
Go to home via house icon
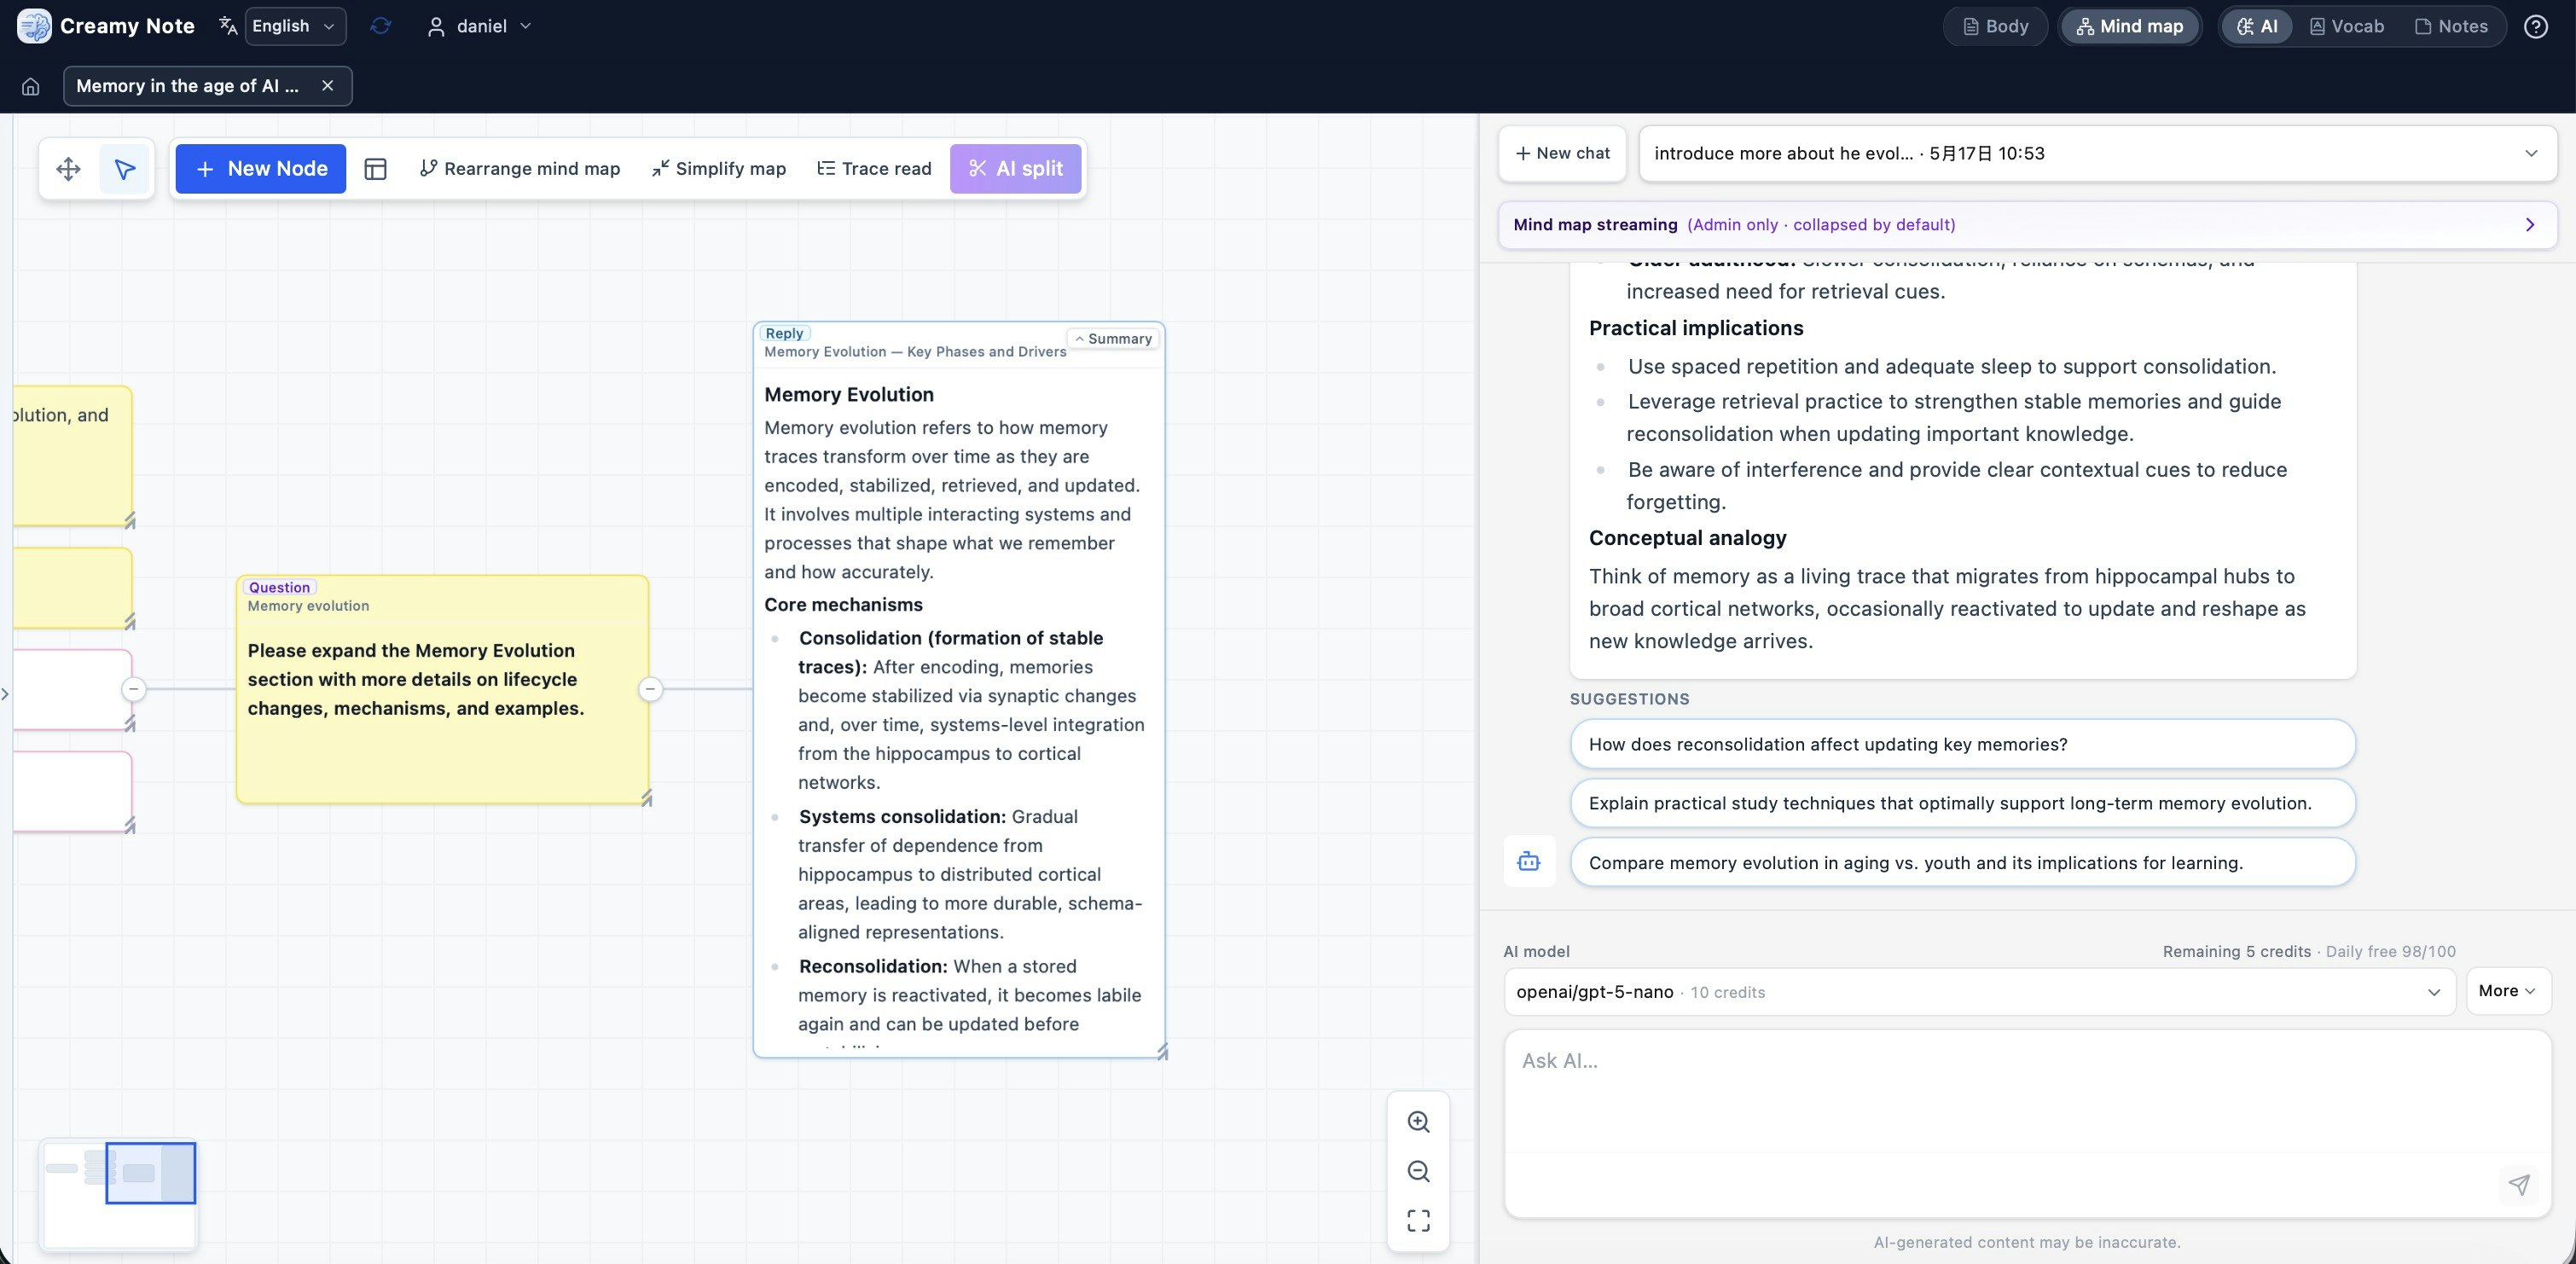tap(31, 86)
